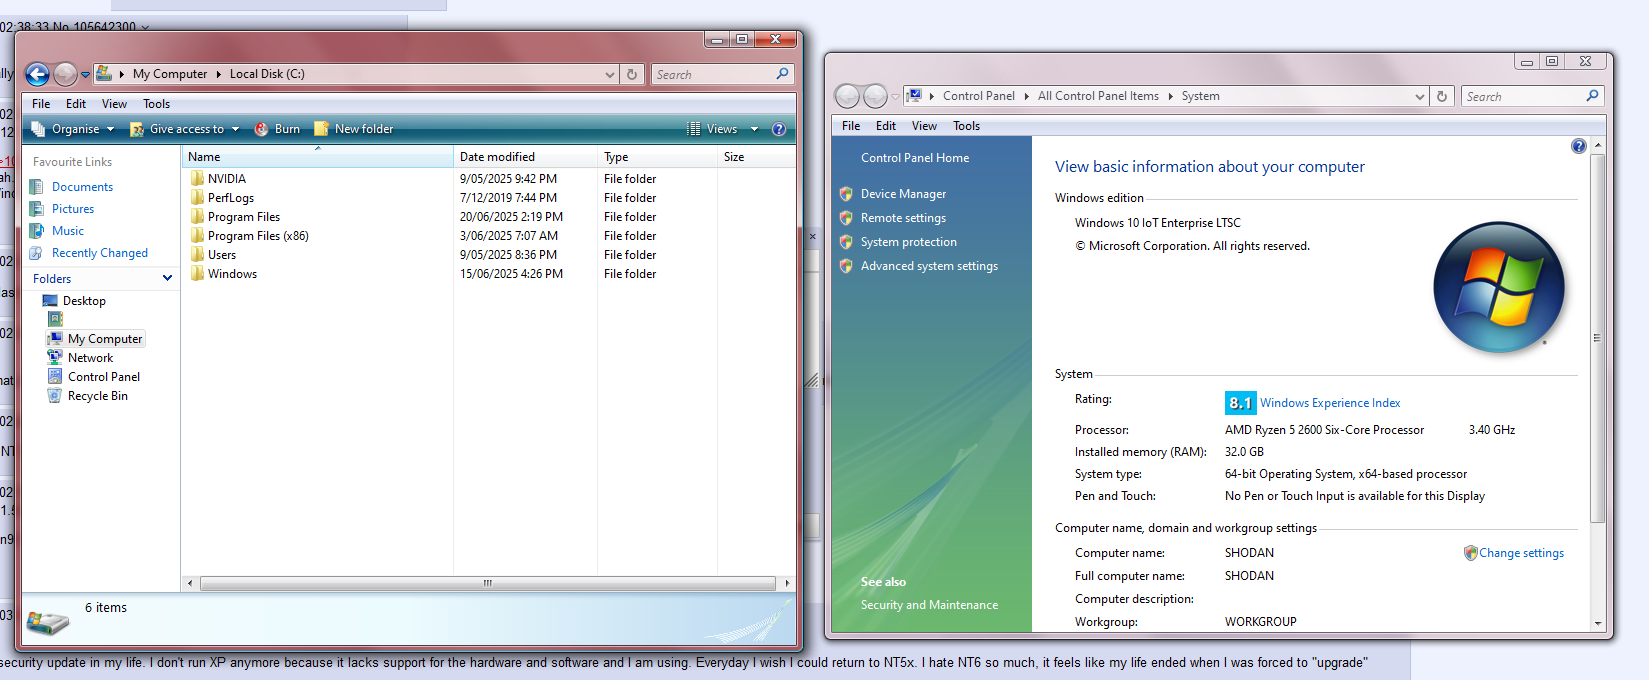Select Recycle Bin in the folder tree
Viewport: 1649px width, 680px height.
[97, 396]
